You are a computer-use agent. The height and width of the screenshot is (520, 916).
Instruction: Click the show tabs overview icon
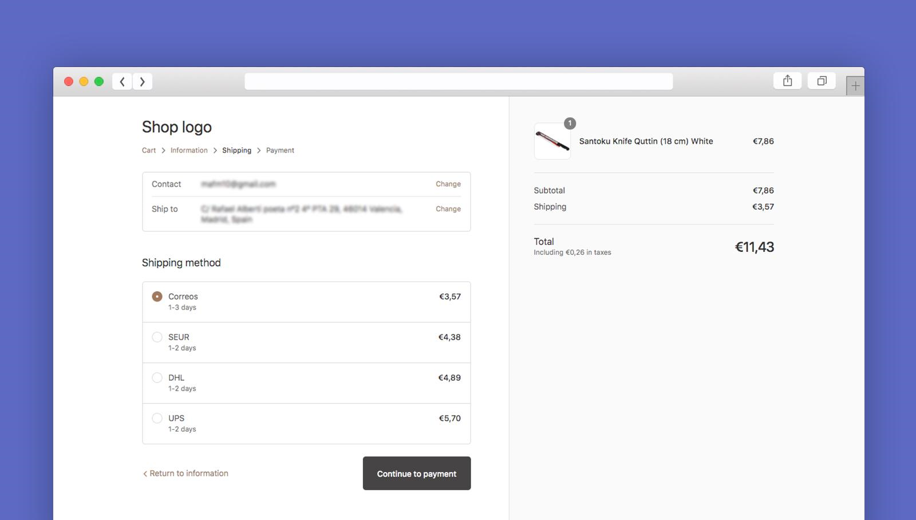coord(821,81)
